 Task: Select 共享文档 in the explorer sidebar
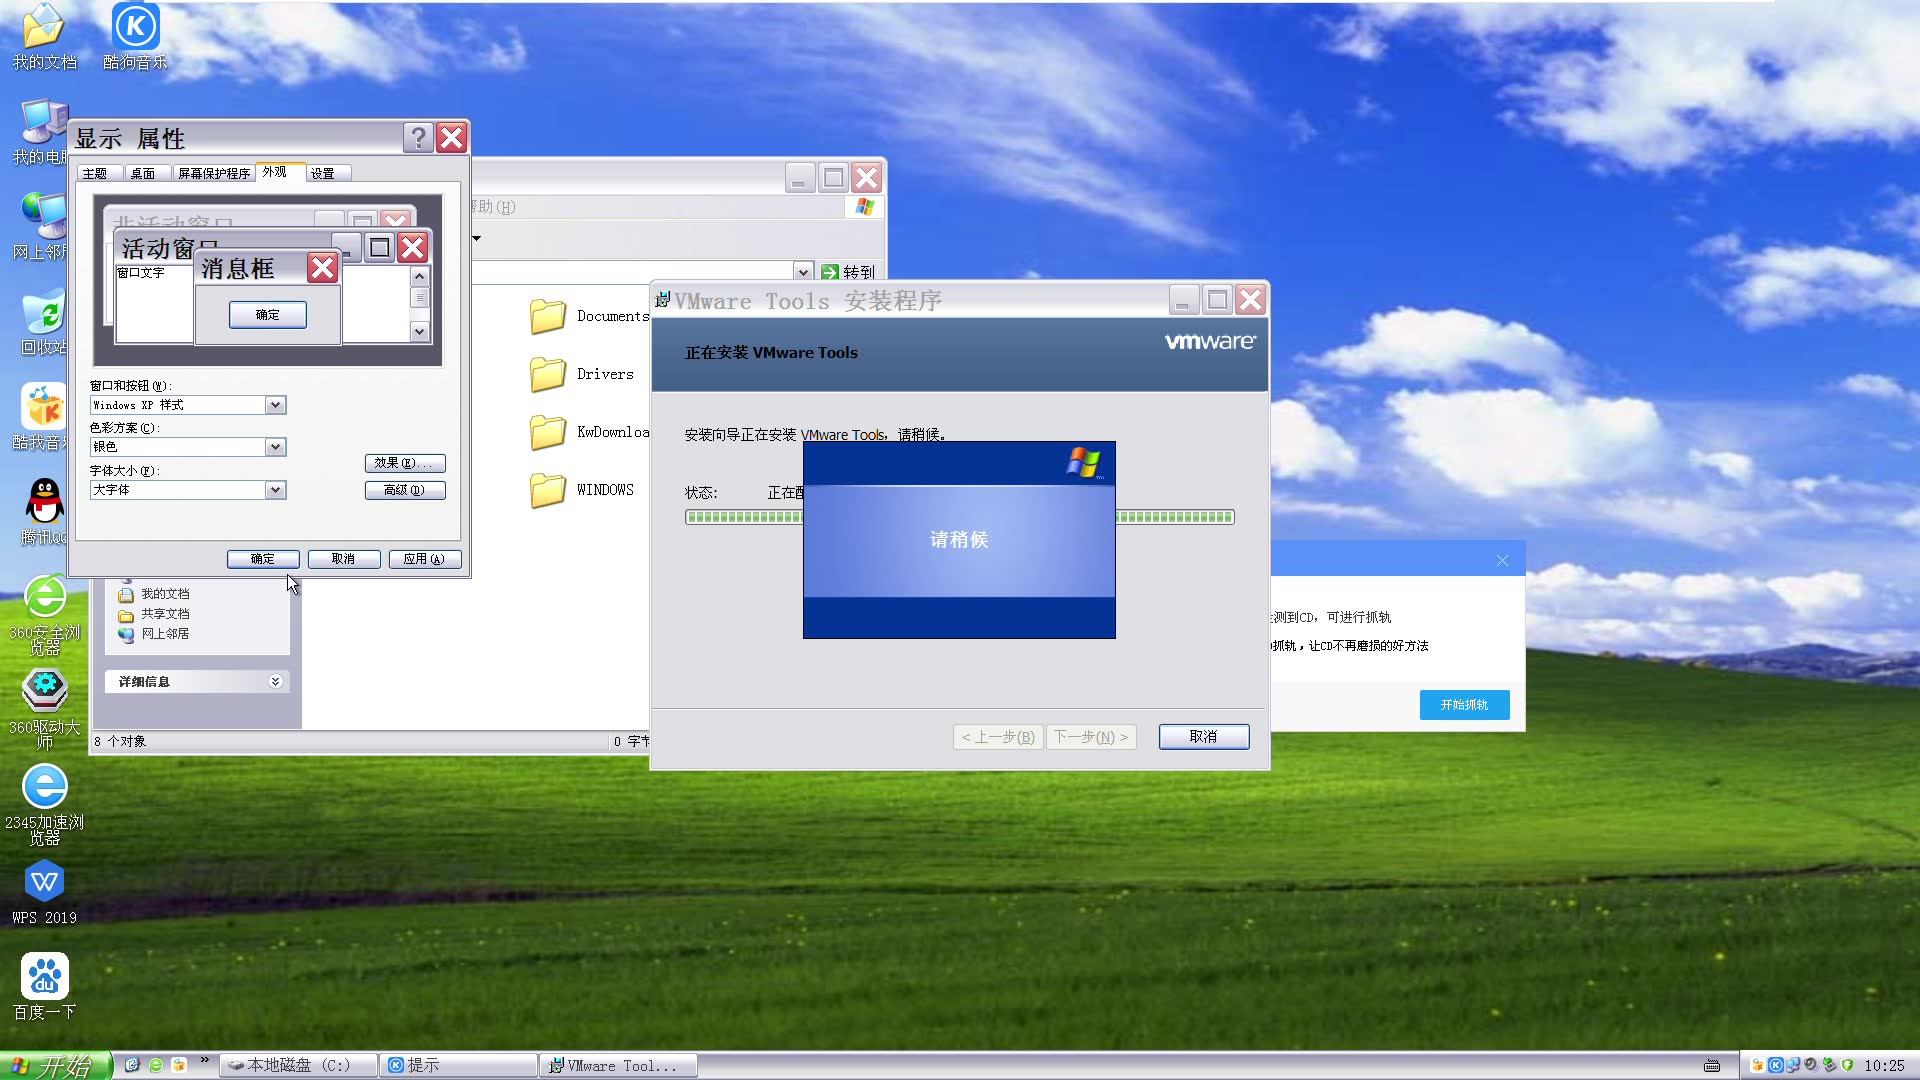163,613
